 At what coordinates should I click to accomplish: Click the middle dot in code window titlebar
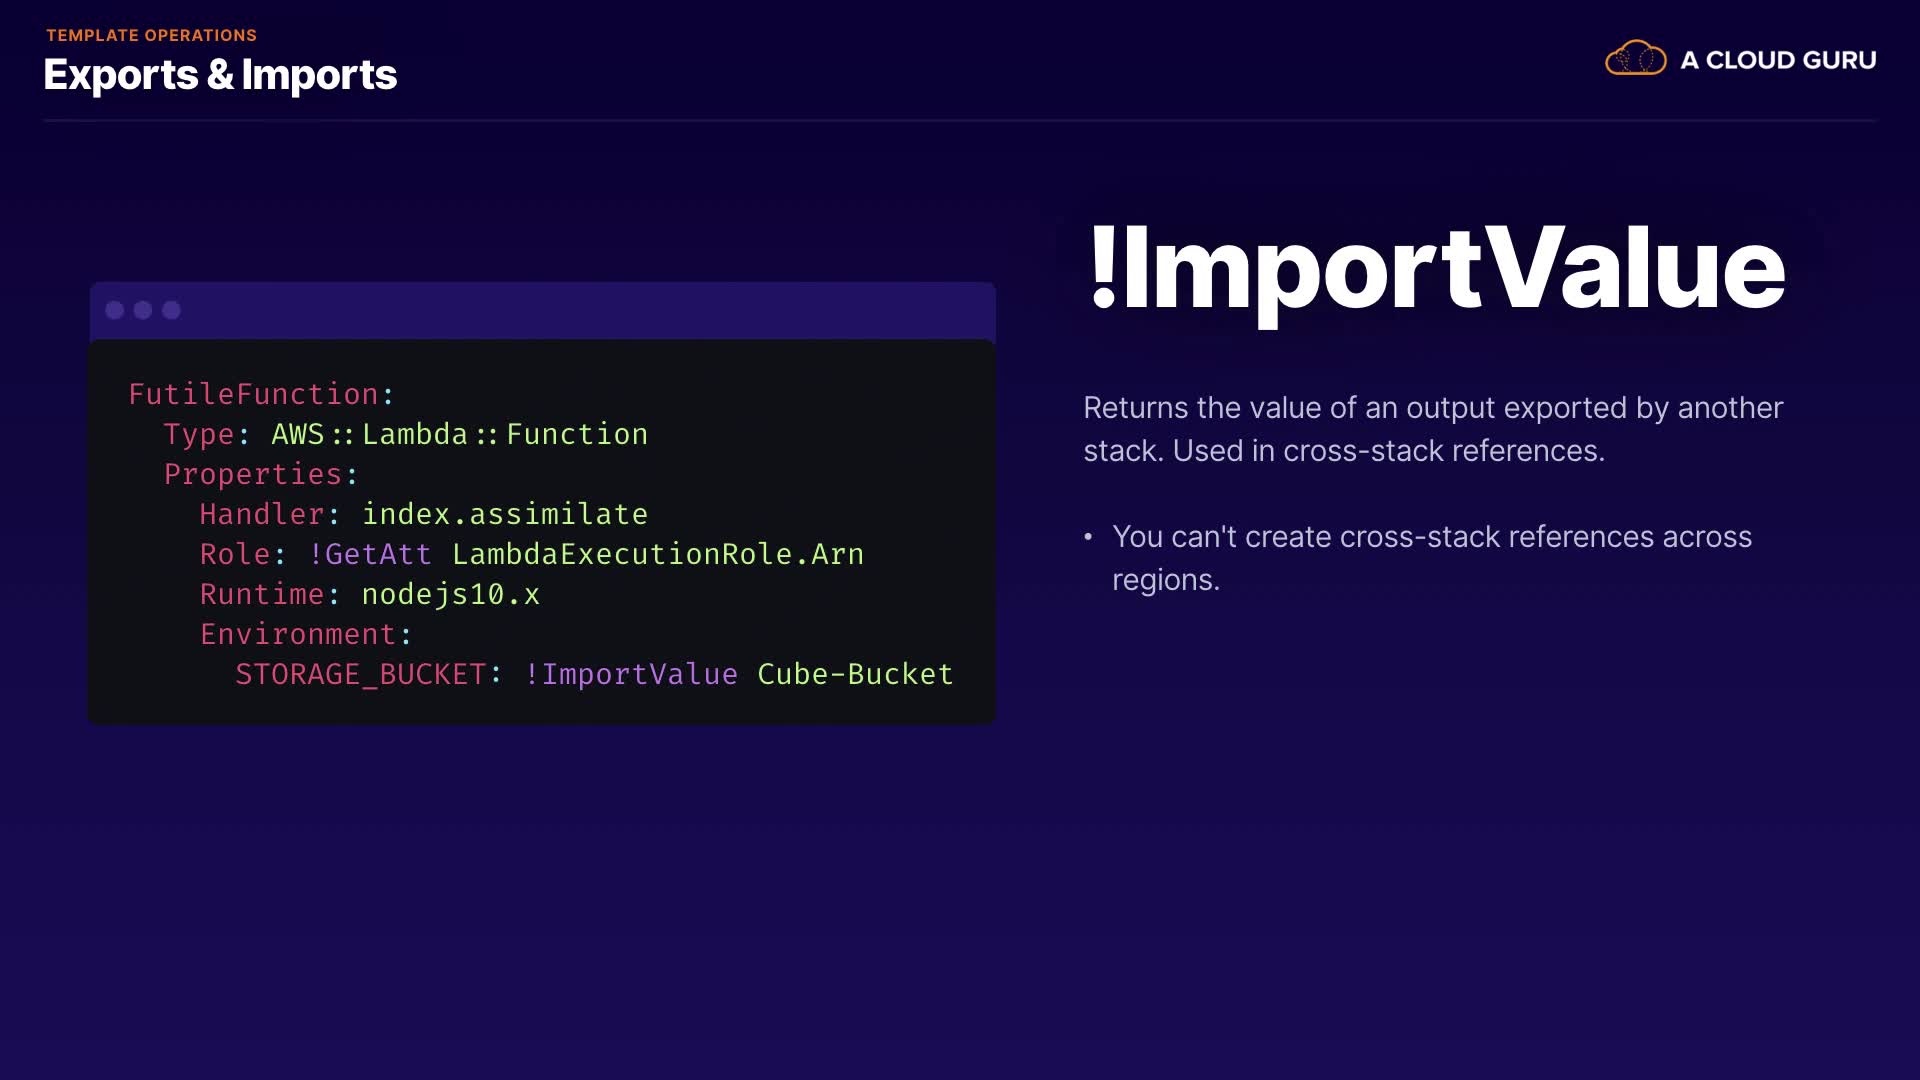click(x=143, y=310)
